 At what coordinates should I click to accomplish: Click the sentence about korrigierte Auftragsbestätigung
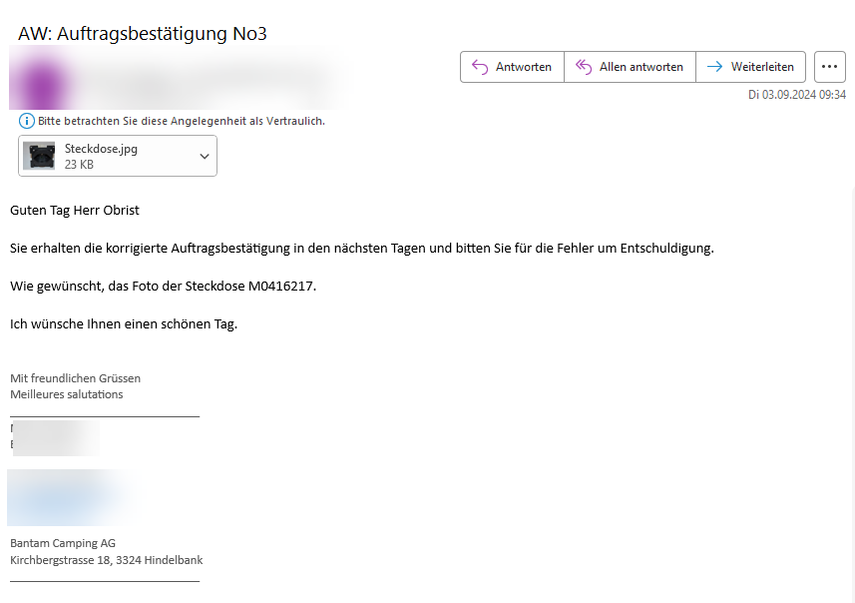(362, 248)
